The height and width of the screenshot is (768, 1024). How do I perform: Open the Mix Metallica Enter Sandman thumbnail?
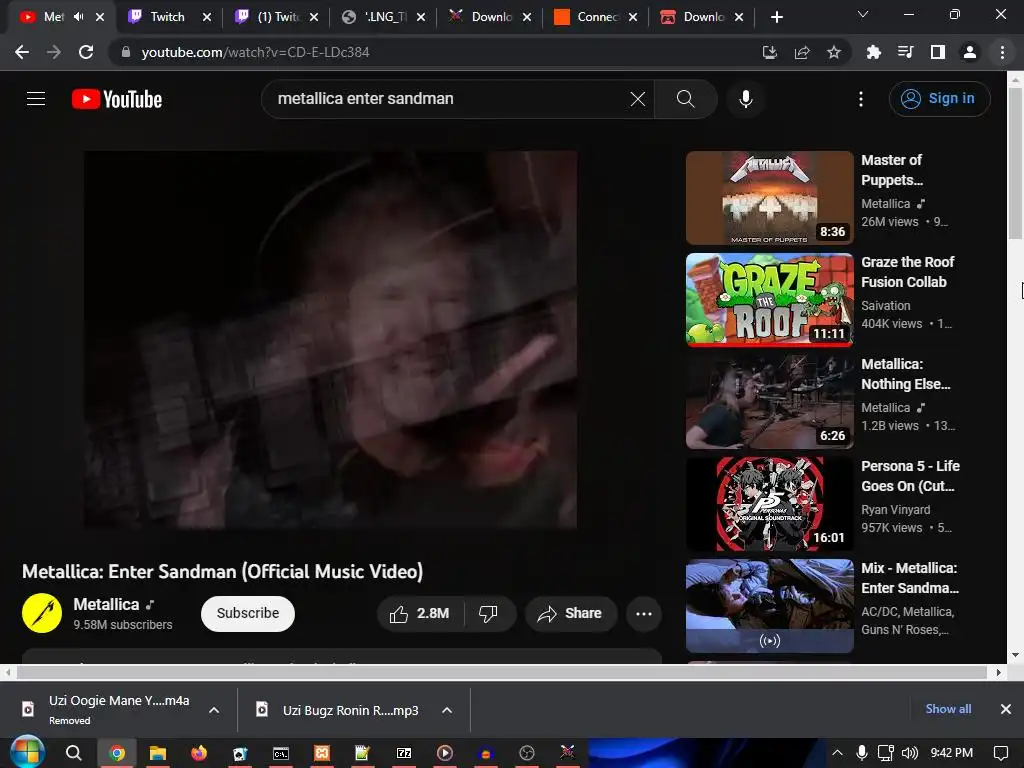(769, 605)
